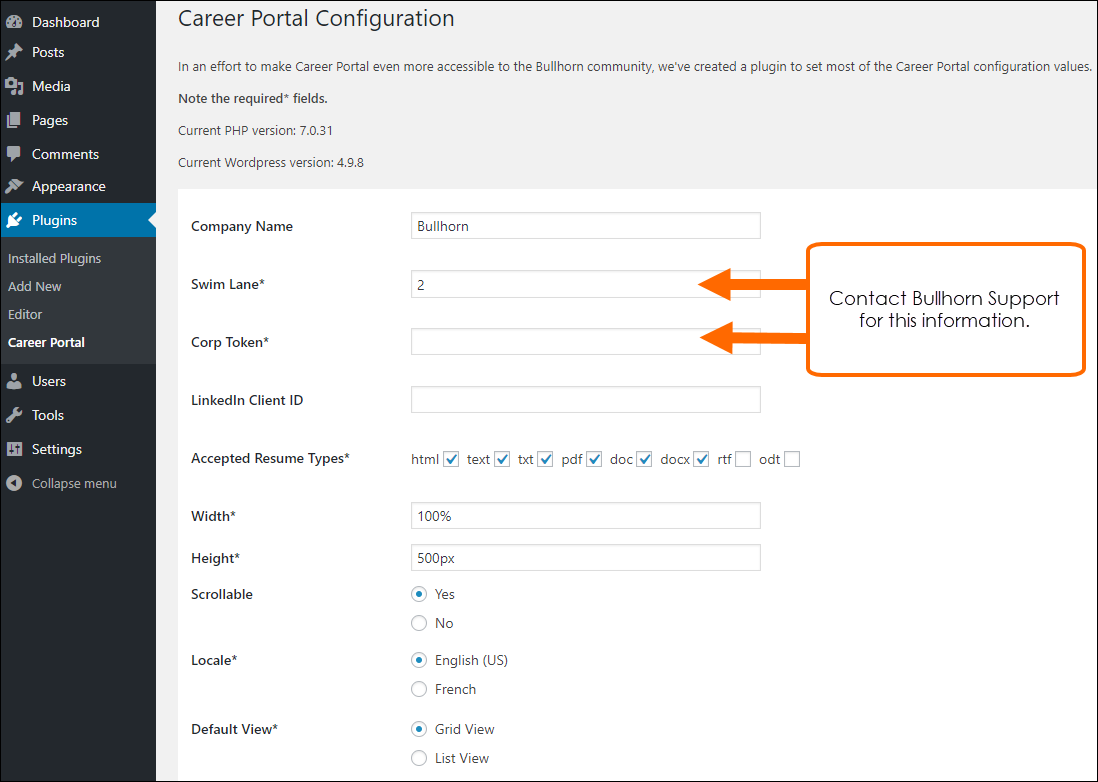Focus the Corp Token input field

pos(585,342)
